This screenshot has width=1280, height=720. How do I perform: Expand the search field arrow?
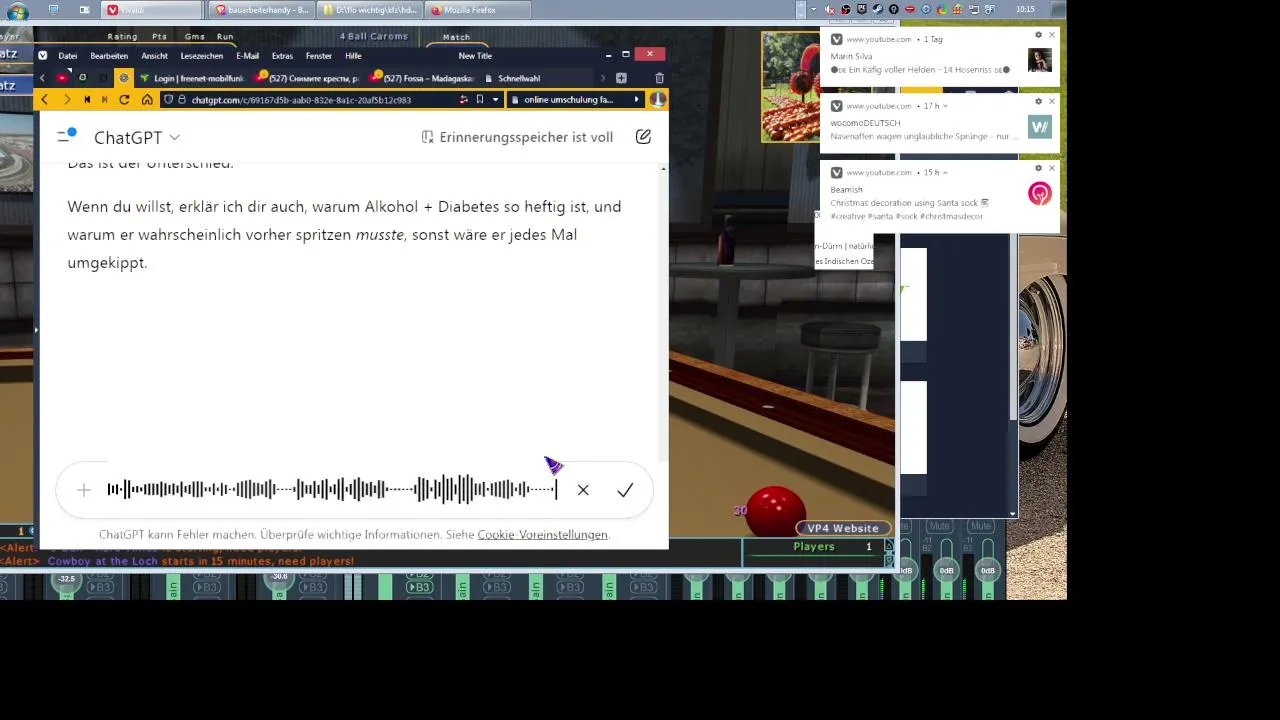point(636,100)
